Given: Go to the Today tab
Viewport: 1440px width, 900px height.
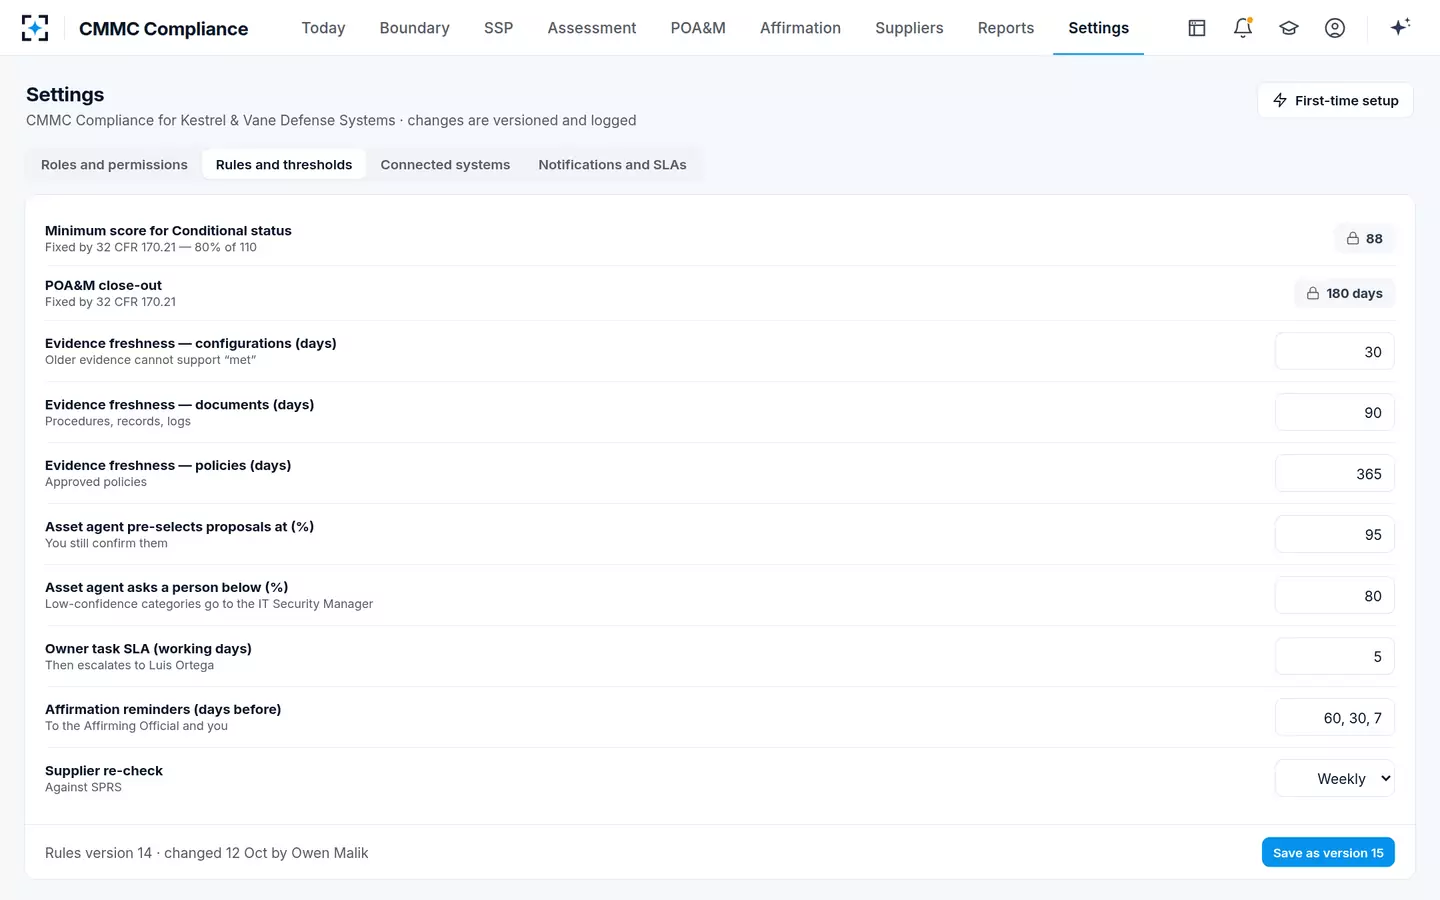Looking at the screenshot, I should 323,28.
